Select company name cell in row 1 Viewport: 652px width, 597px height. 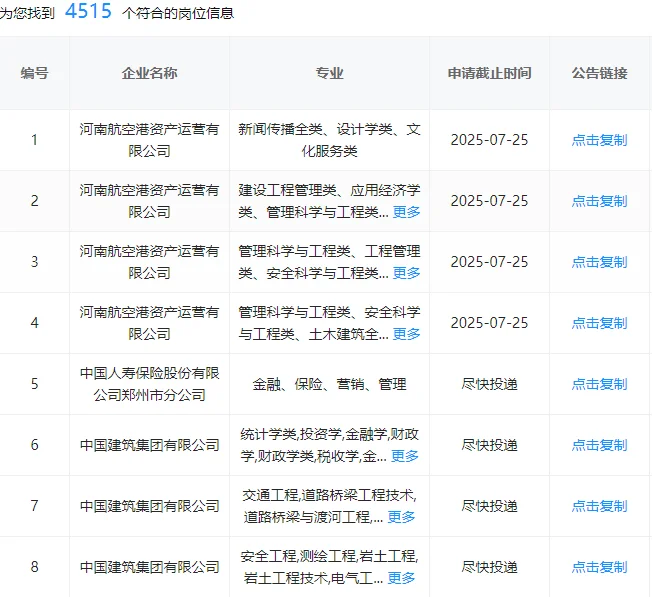[149, 140]
